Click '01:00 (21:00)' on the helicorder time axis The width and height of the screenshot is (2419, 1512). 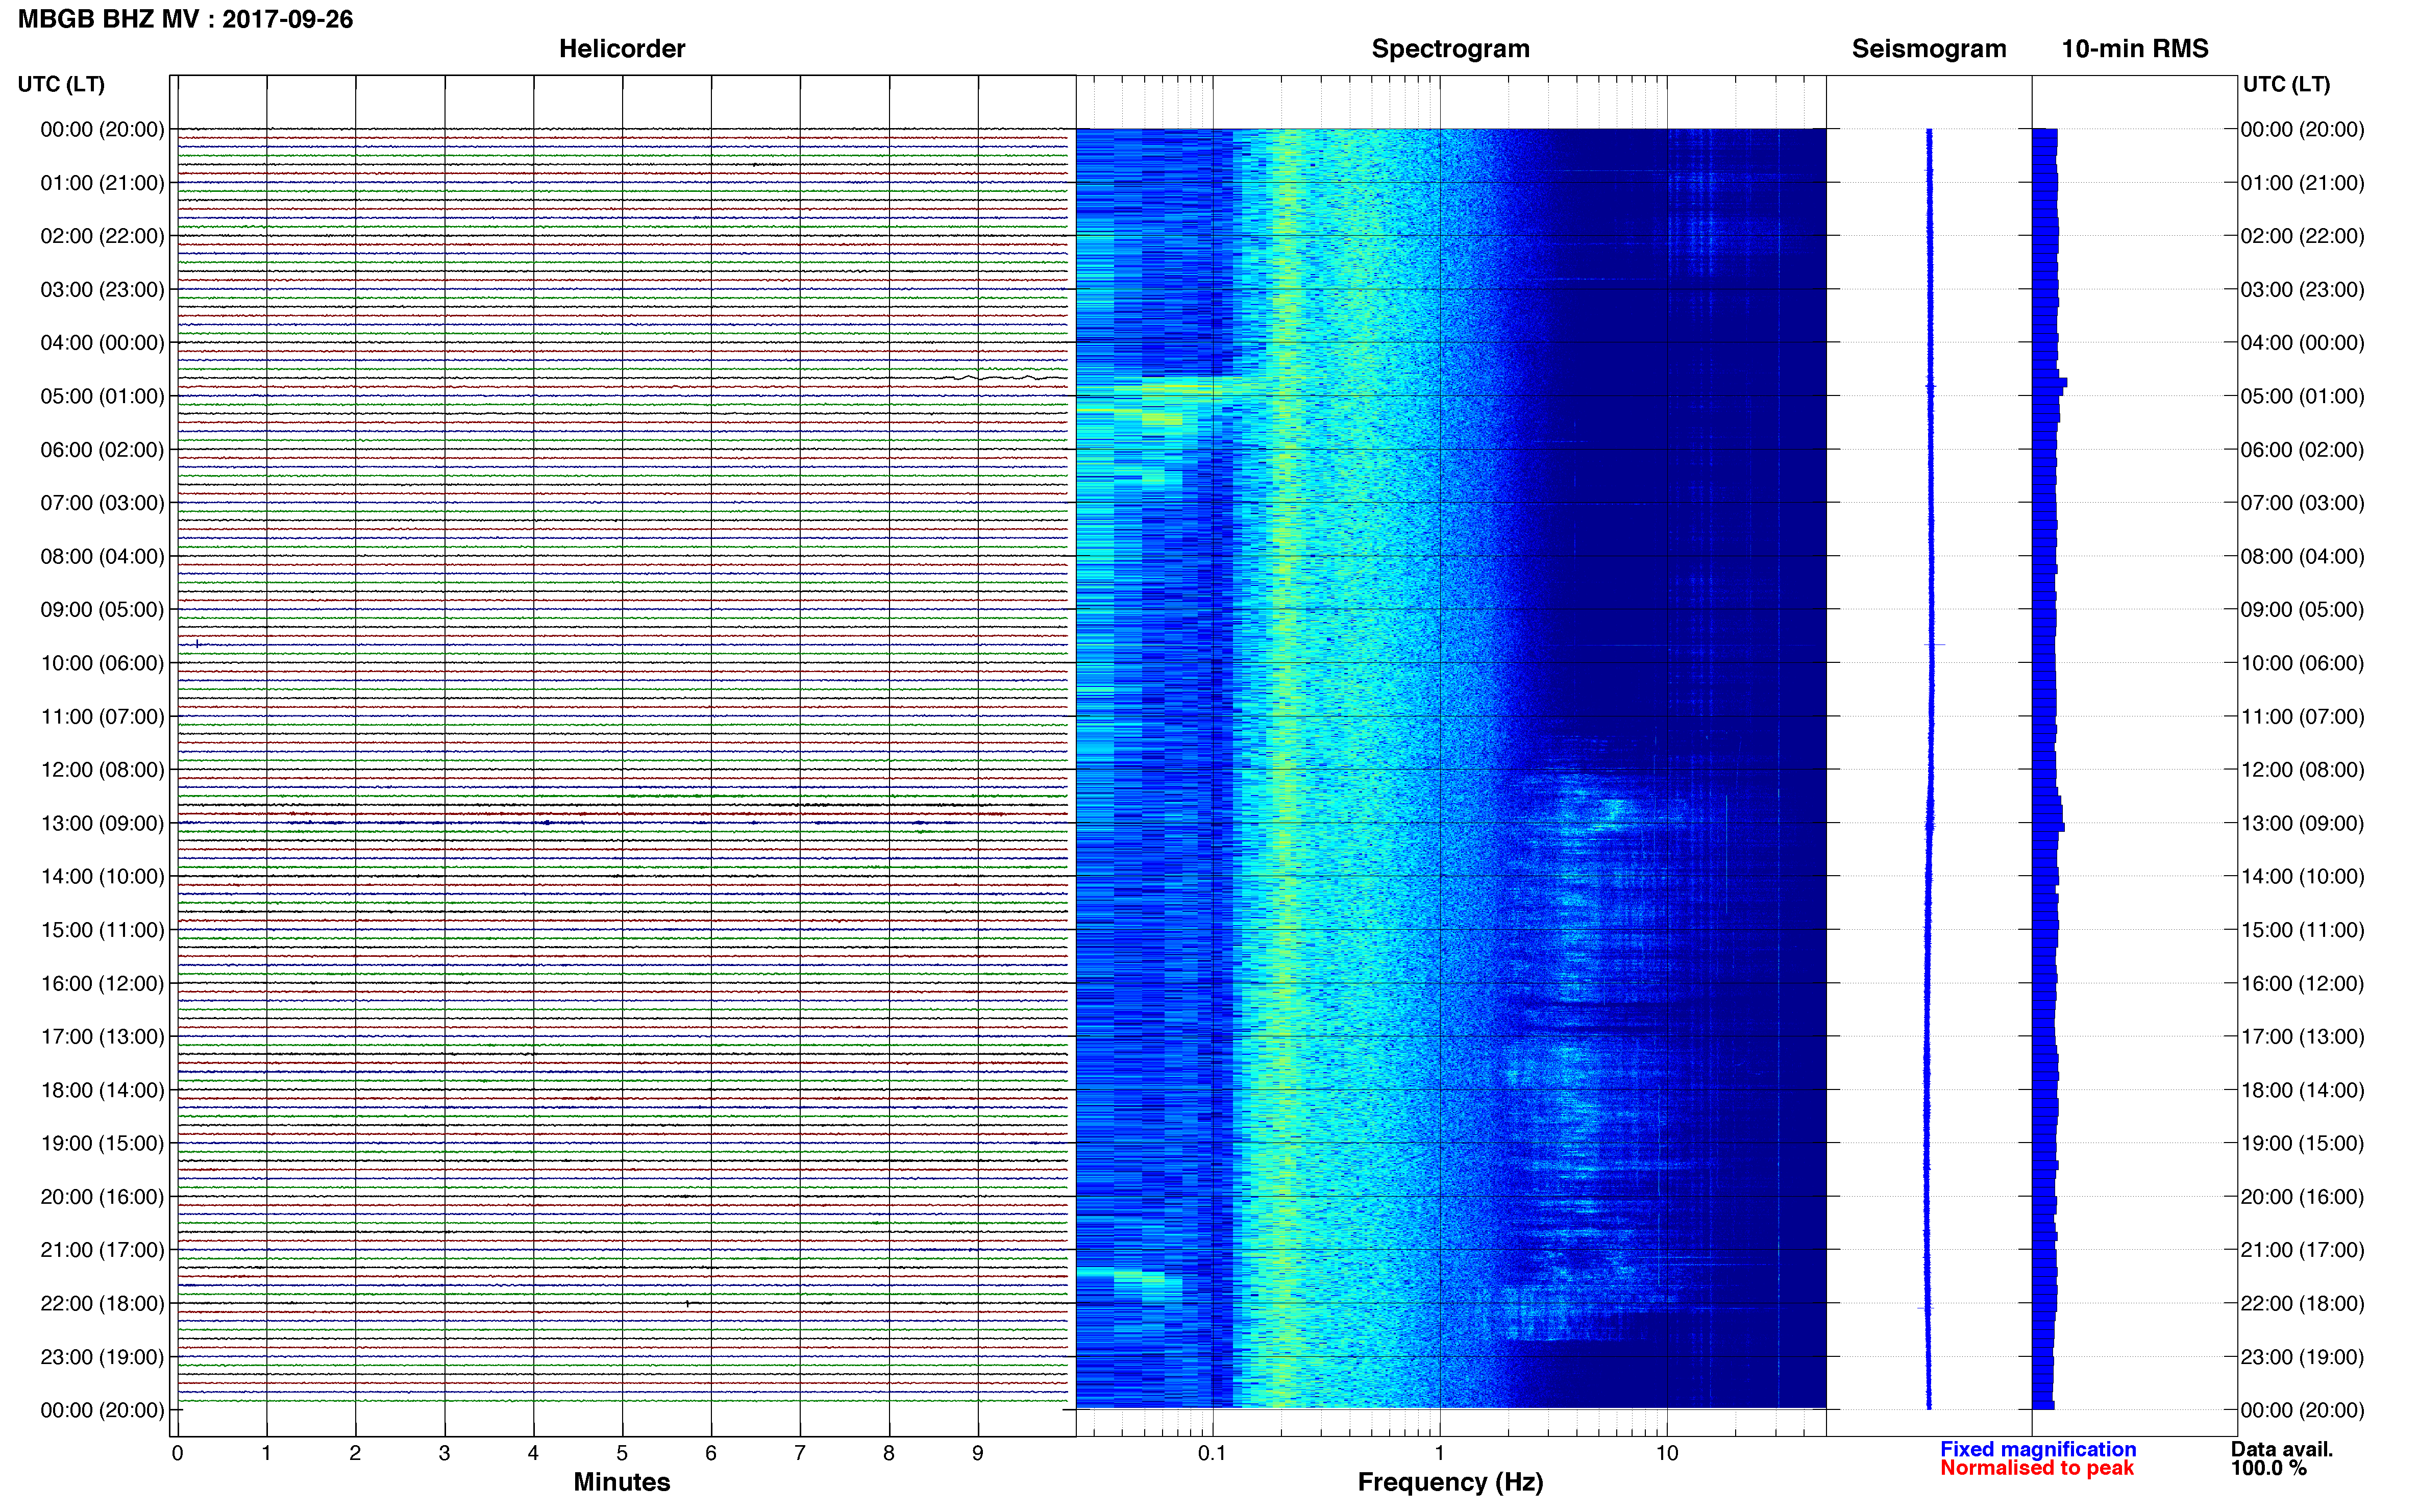coord(102,183)
